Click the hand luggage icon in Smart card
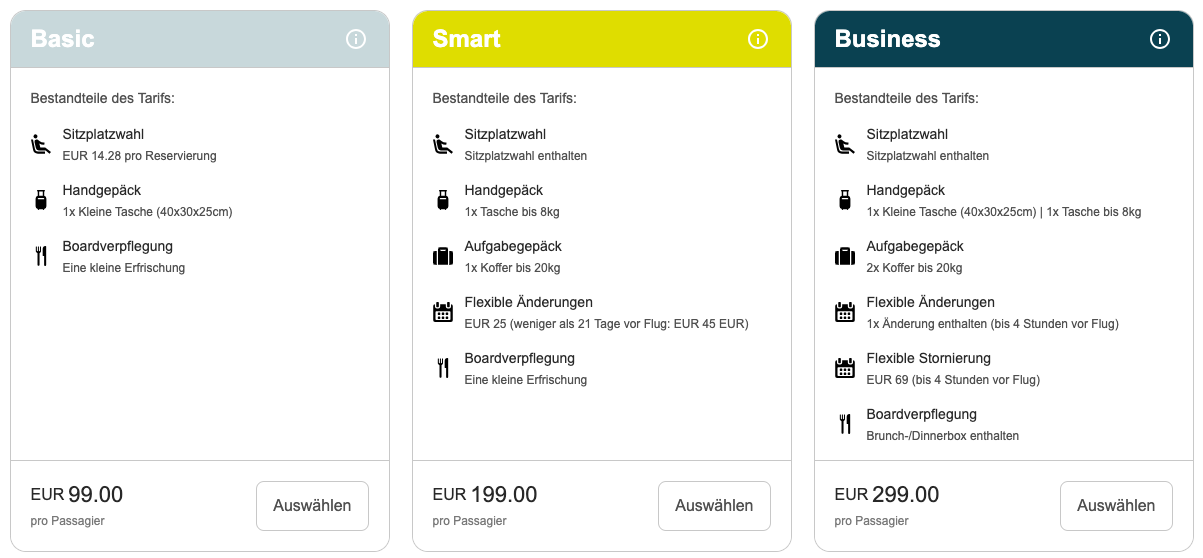The height and width of the screenshot is (558, 1203). [443, 200]
